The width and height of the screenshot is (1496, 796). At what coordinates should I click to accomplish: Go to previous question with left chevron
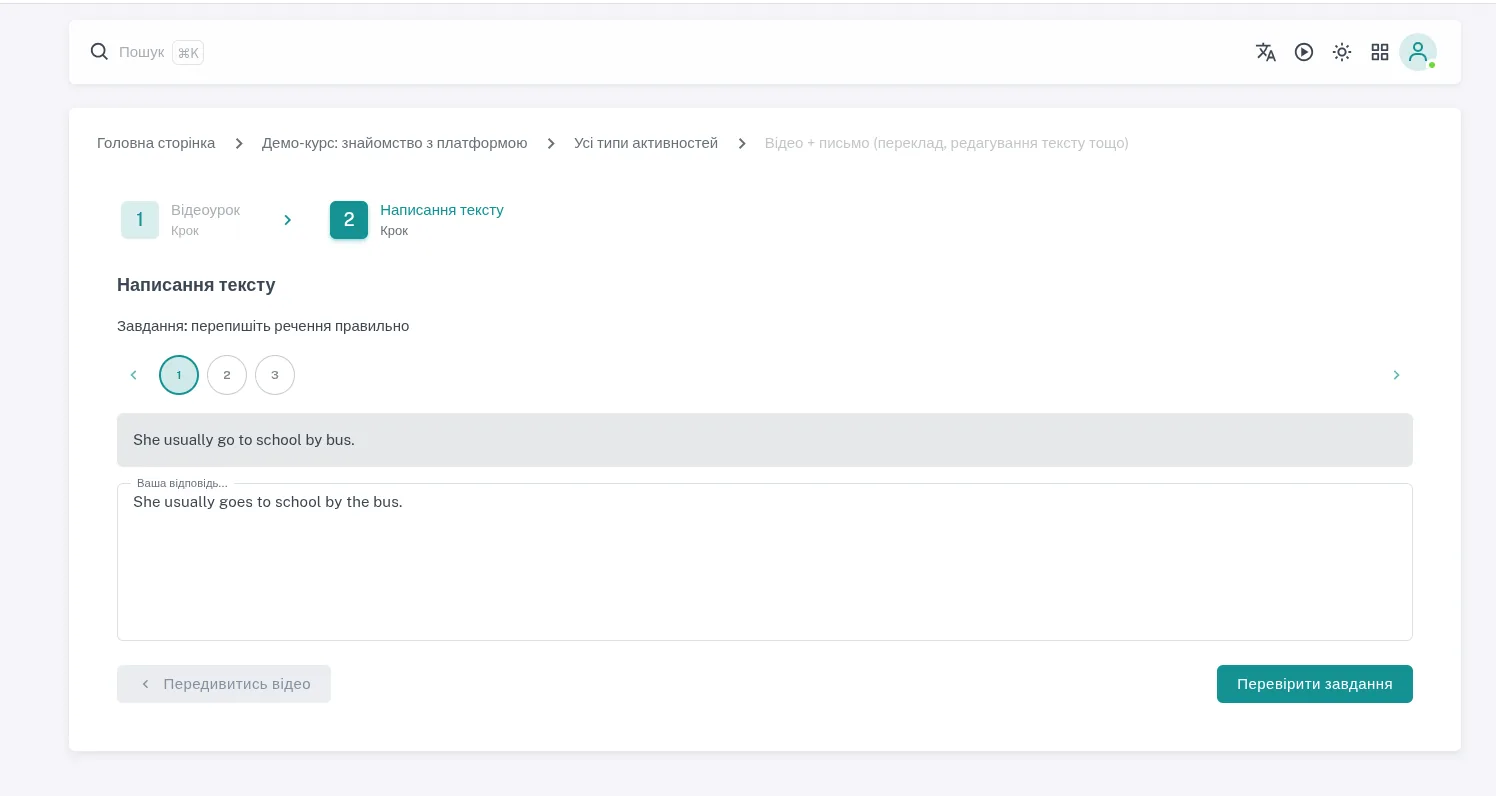(x=133, y=375)
